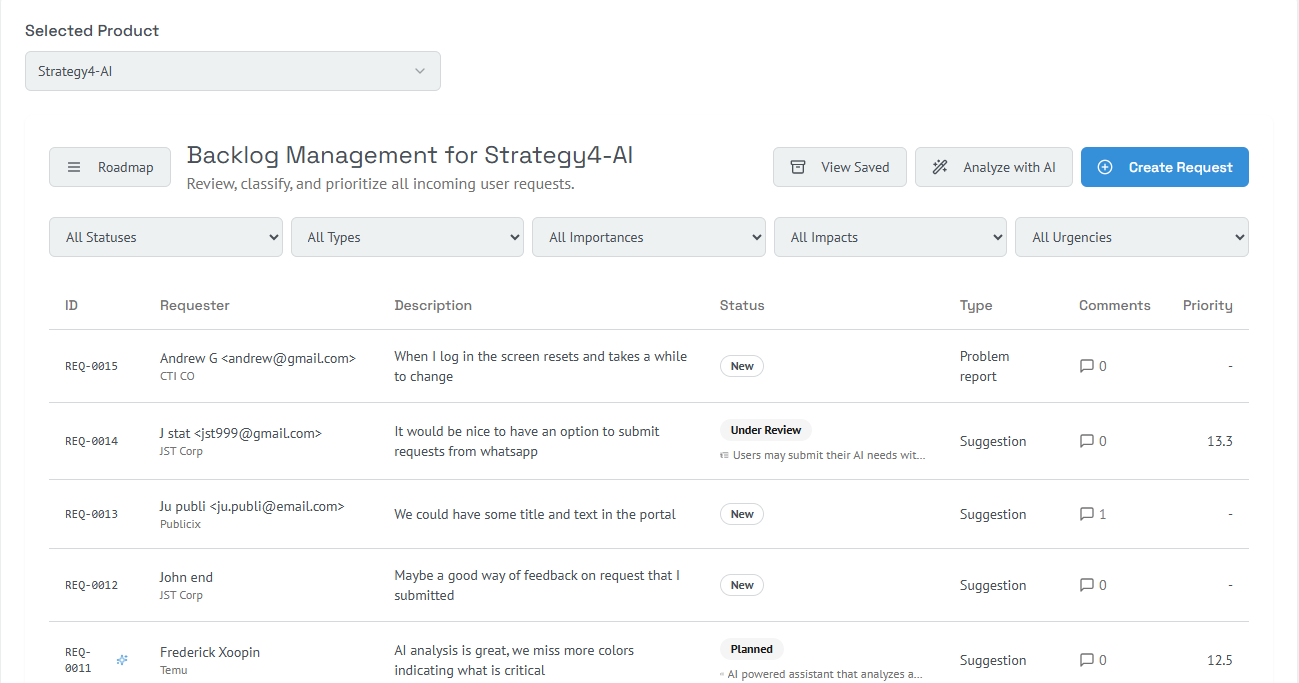Open the All Statuses filter
Screen dimensions: 1299x683
pos(166,237)
